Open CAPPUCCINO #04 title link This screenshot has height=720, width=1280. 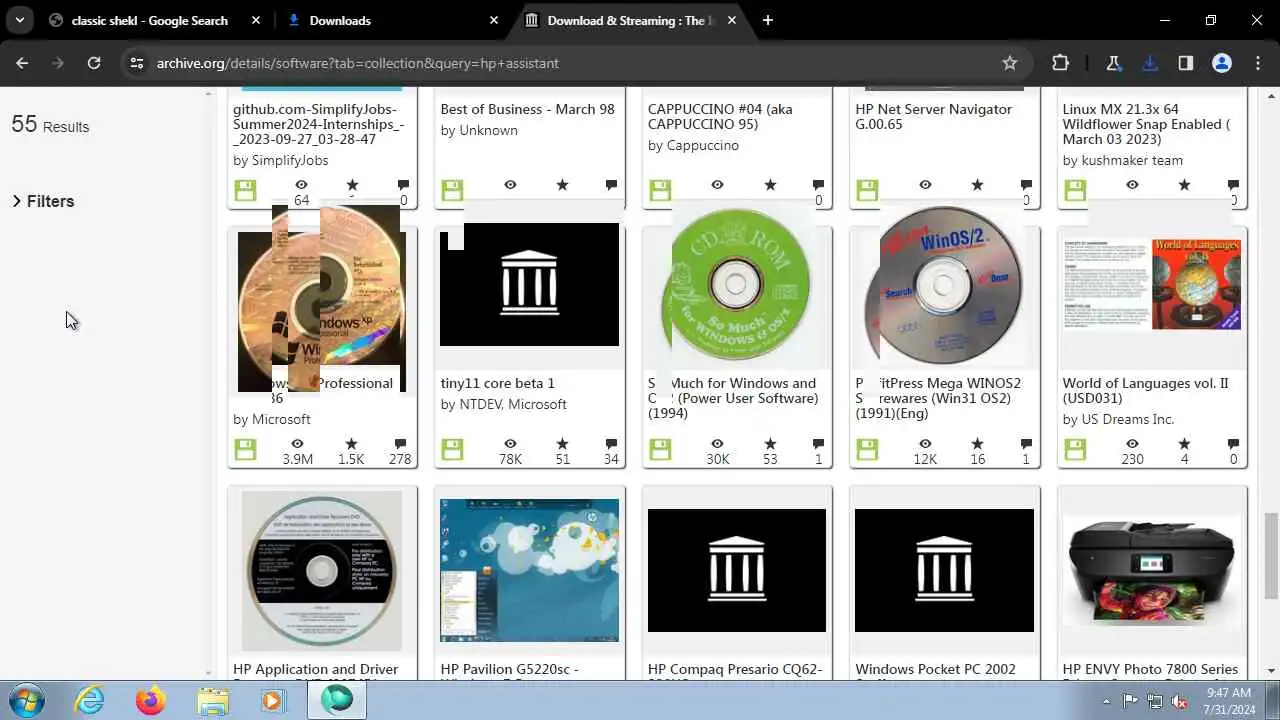click(720, 116)
